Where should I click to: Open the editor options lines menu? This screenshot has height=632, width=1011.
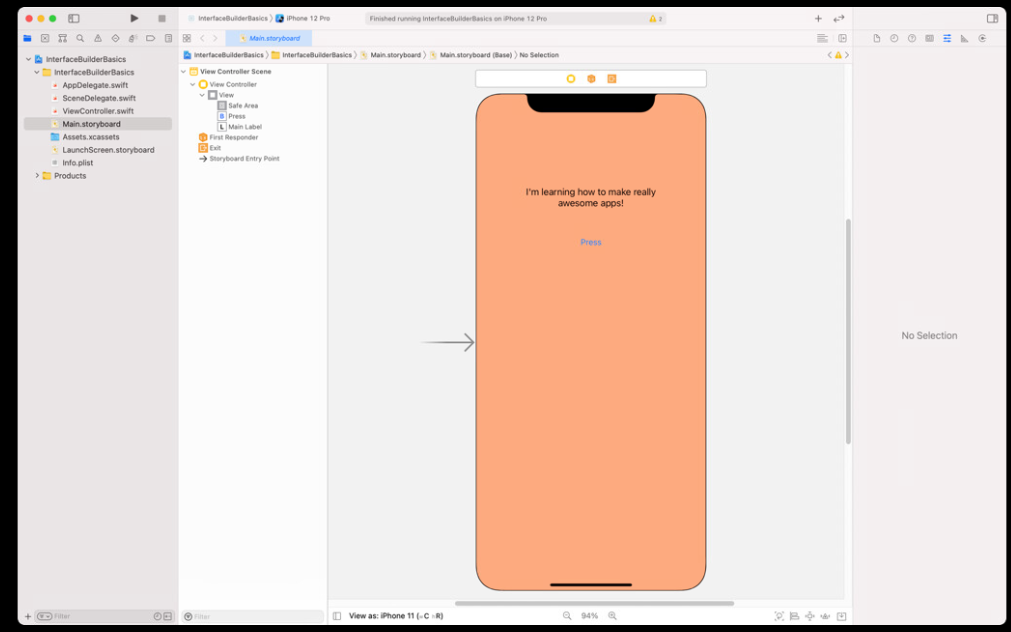822,39
